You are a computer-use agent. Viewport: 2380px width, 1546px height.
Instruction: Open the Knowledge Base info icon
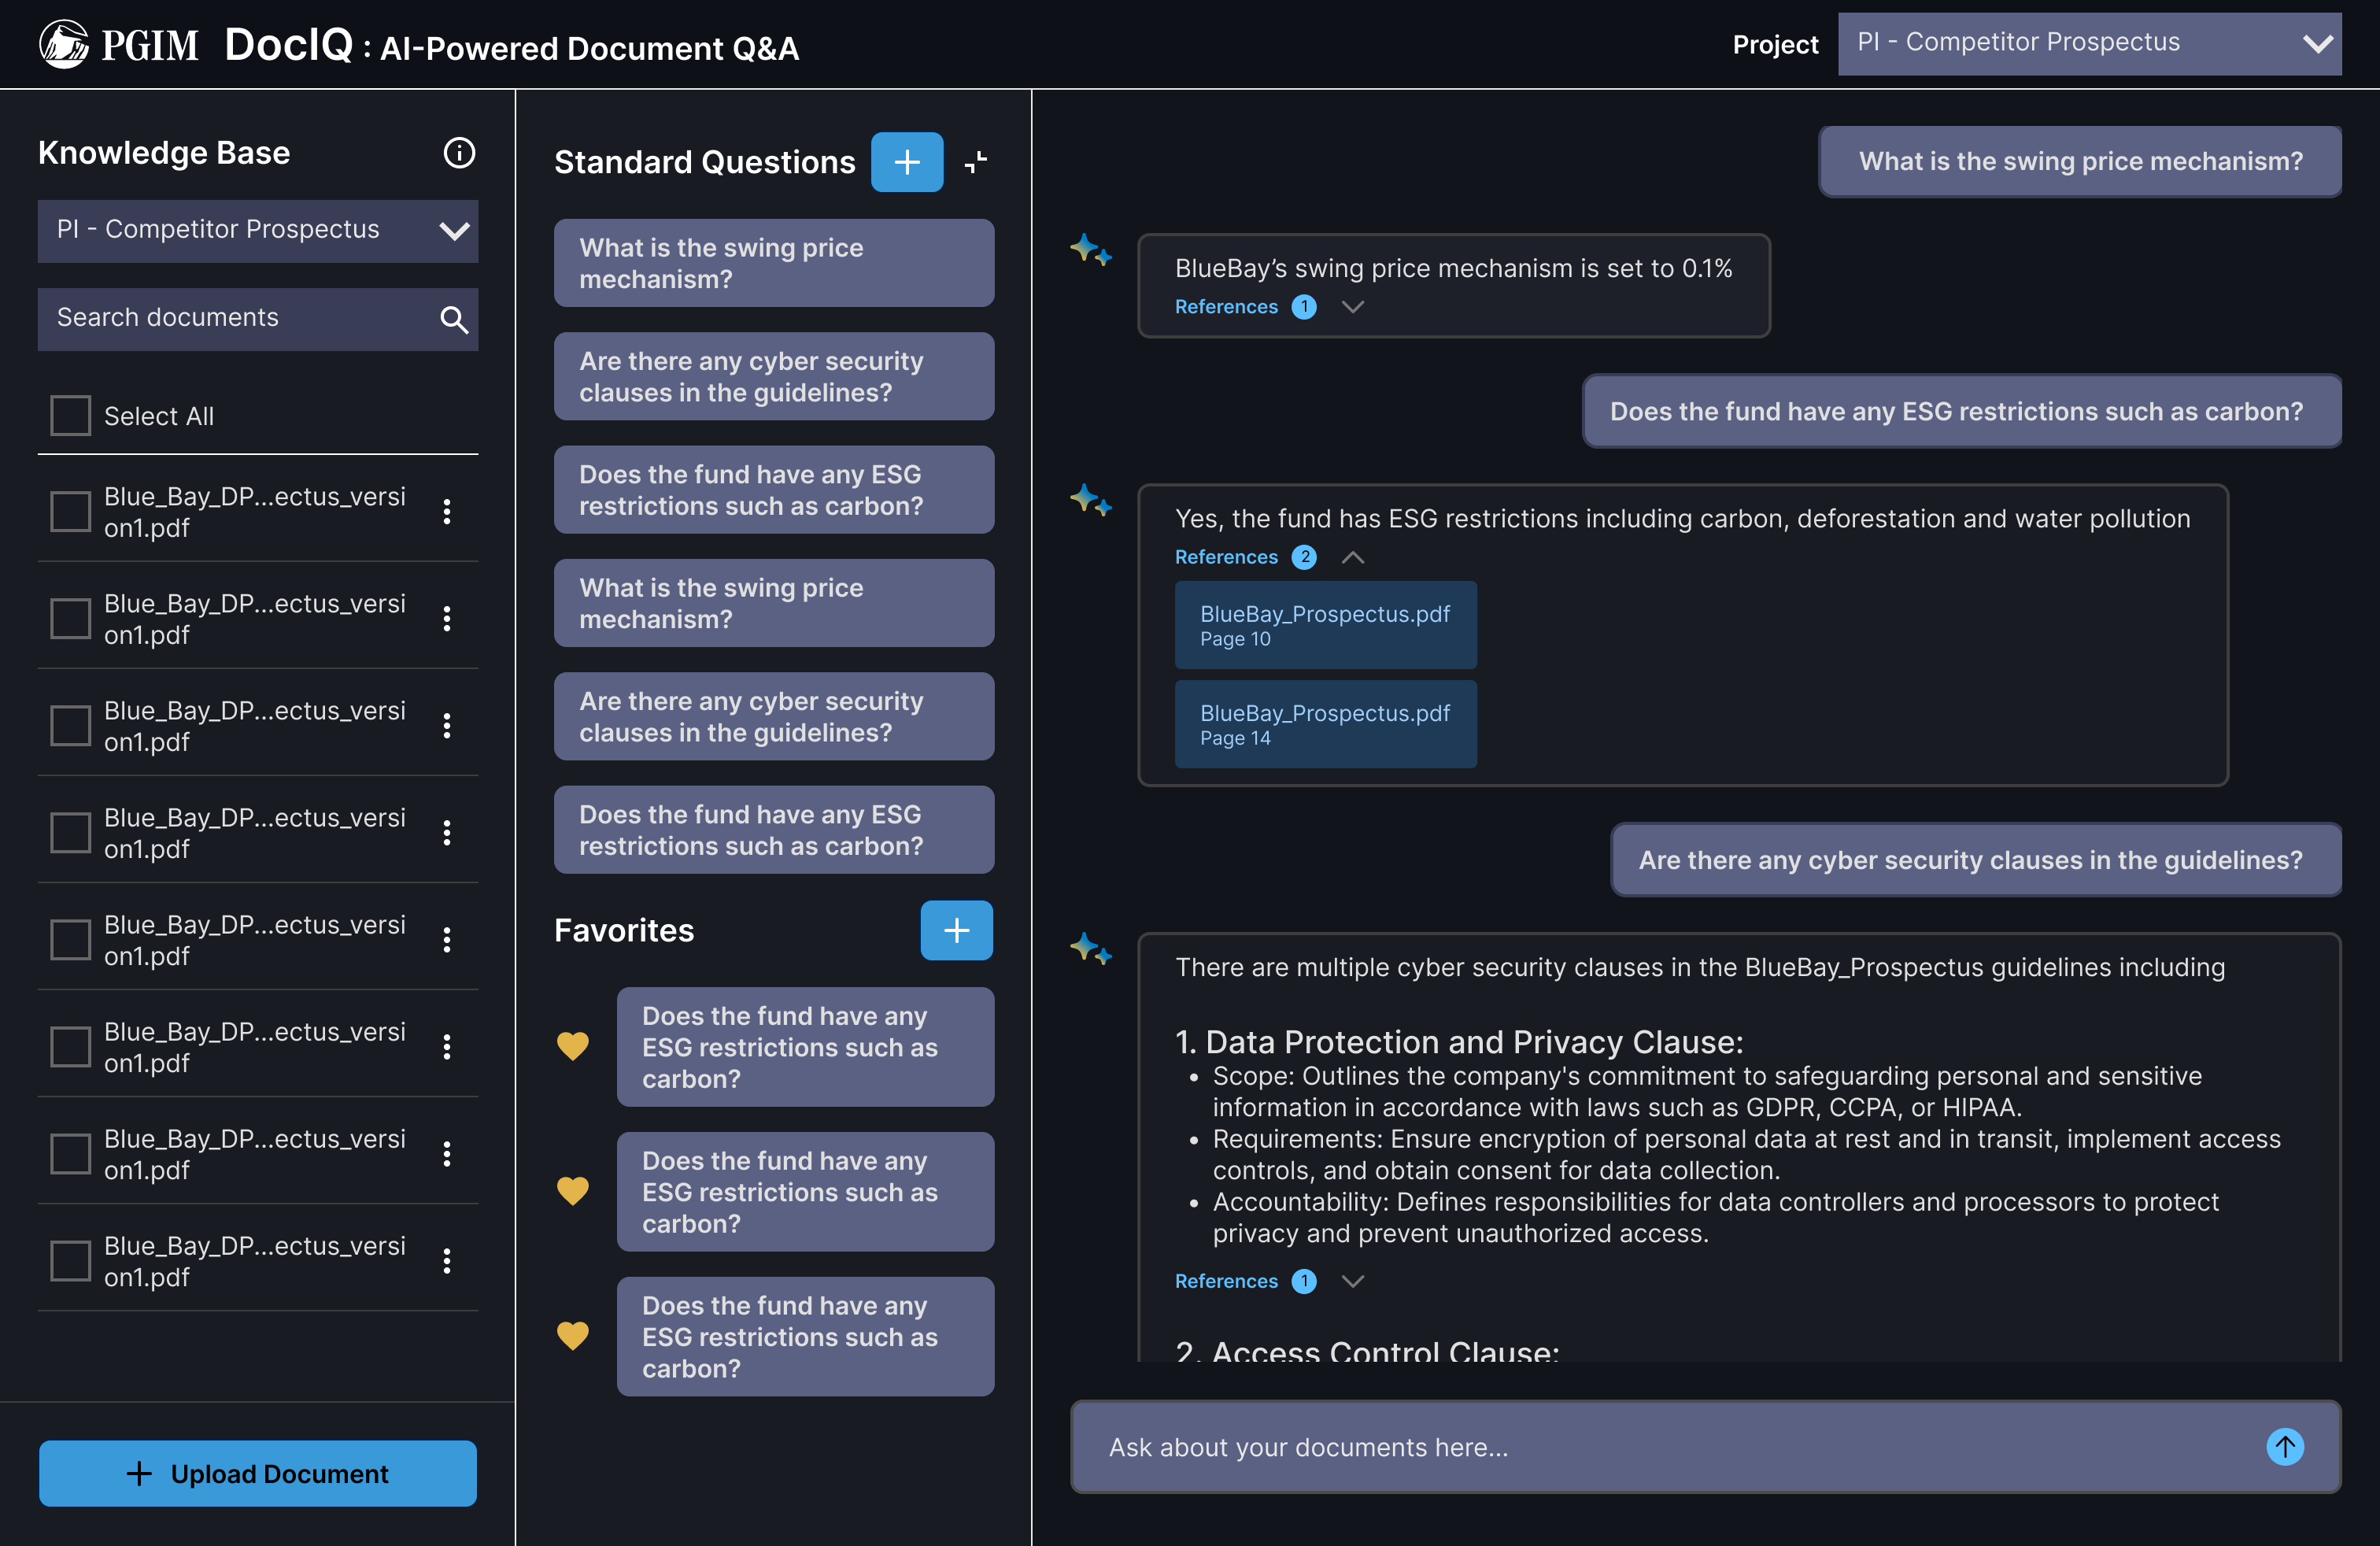click(x=459, y=153)
